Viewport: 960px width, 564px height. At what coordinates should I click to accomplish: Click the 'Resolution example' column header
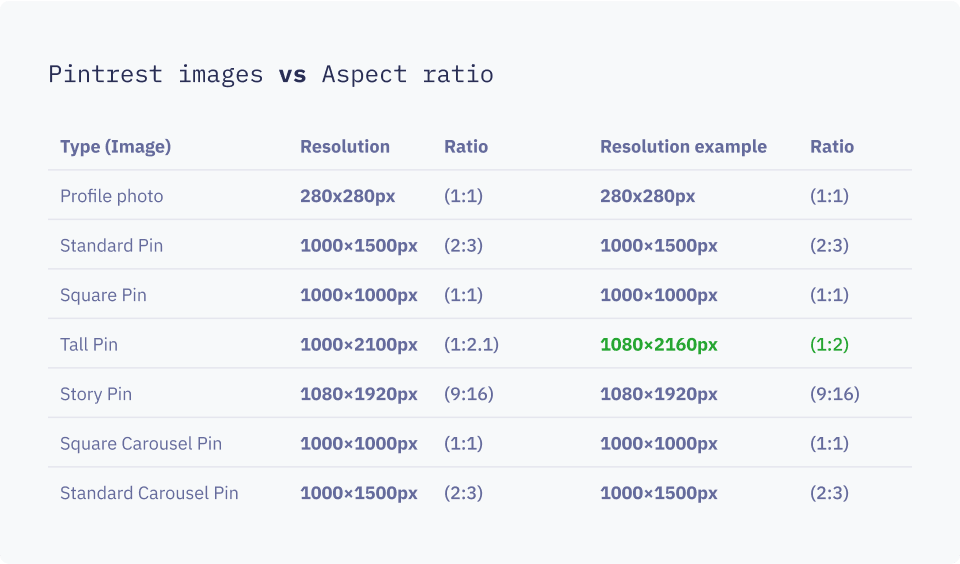[x=683, y=147]
